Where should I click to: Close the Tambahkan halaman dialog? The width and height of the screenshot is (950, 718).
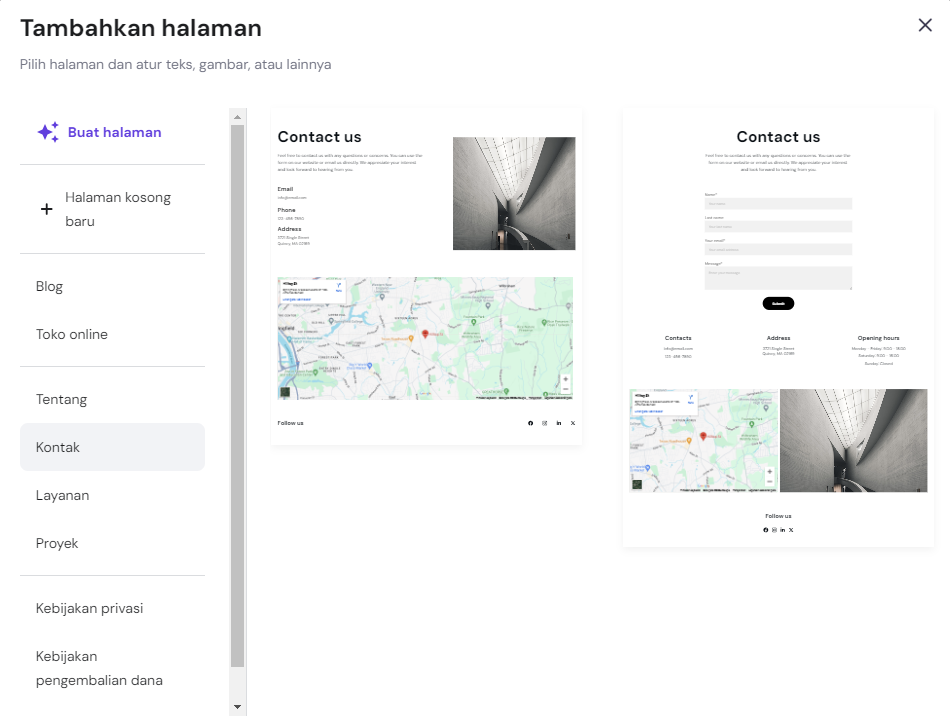point(925,25)
